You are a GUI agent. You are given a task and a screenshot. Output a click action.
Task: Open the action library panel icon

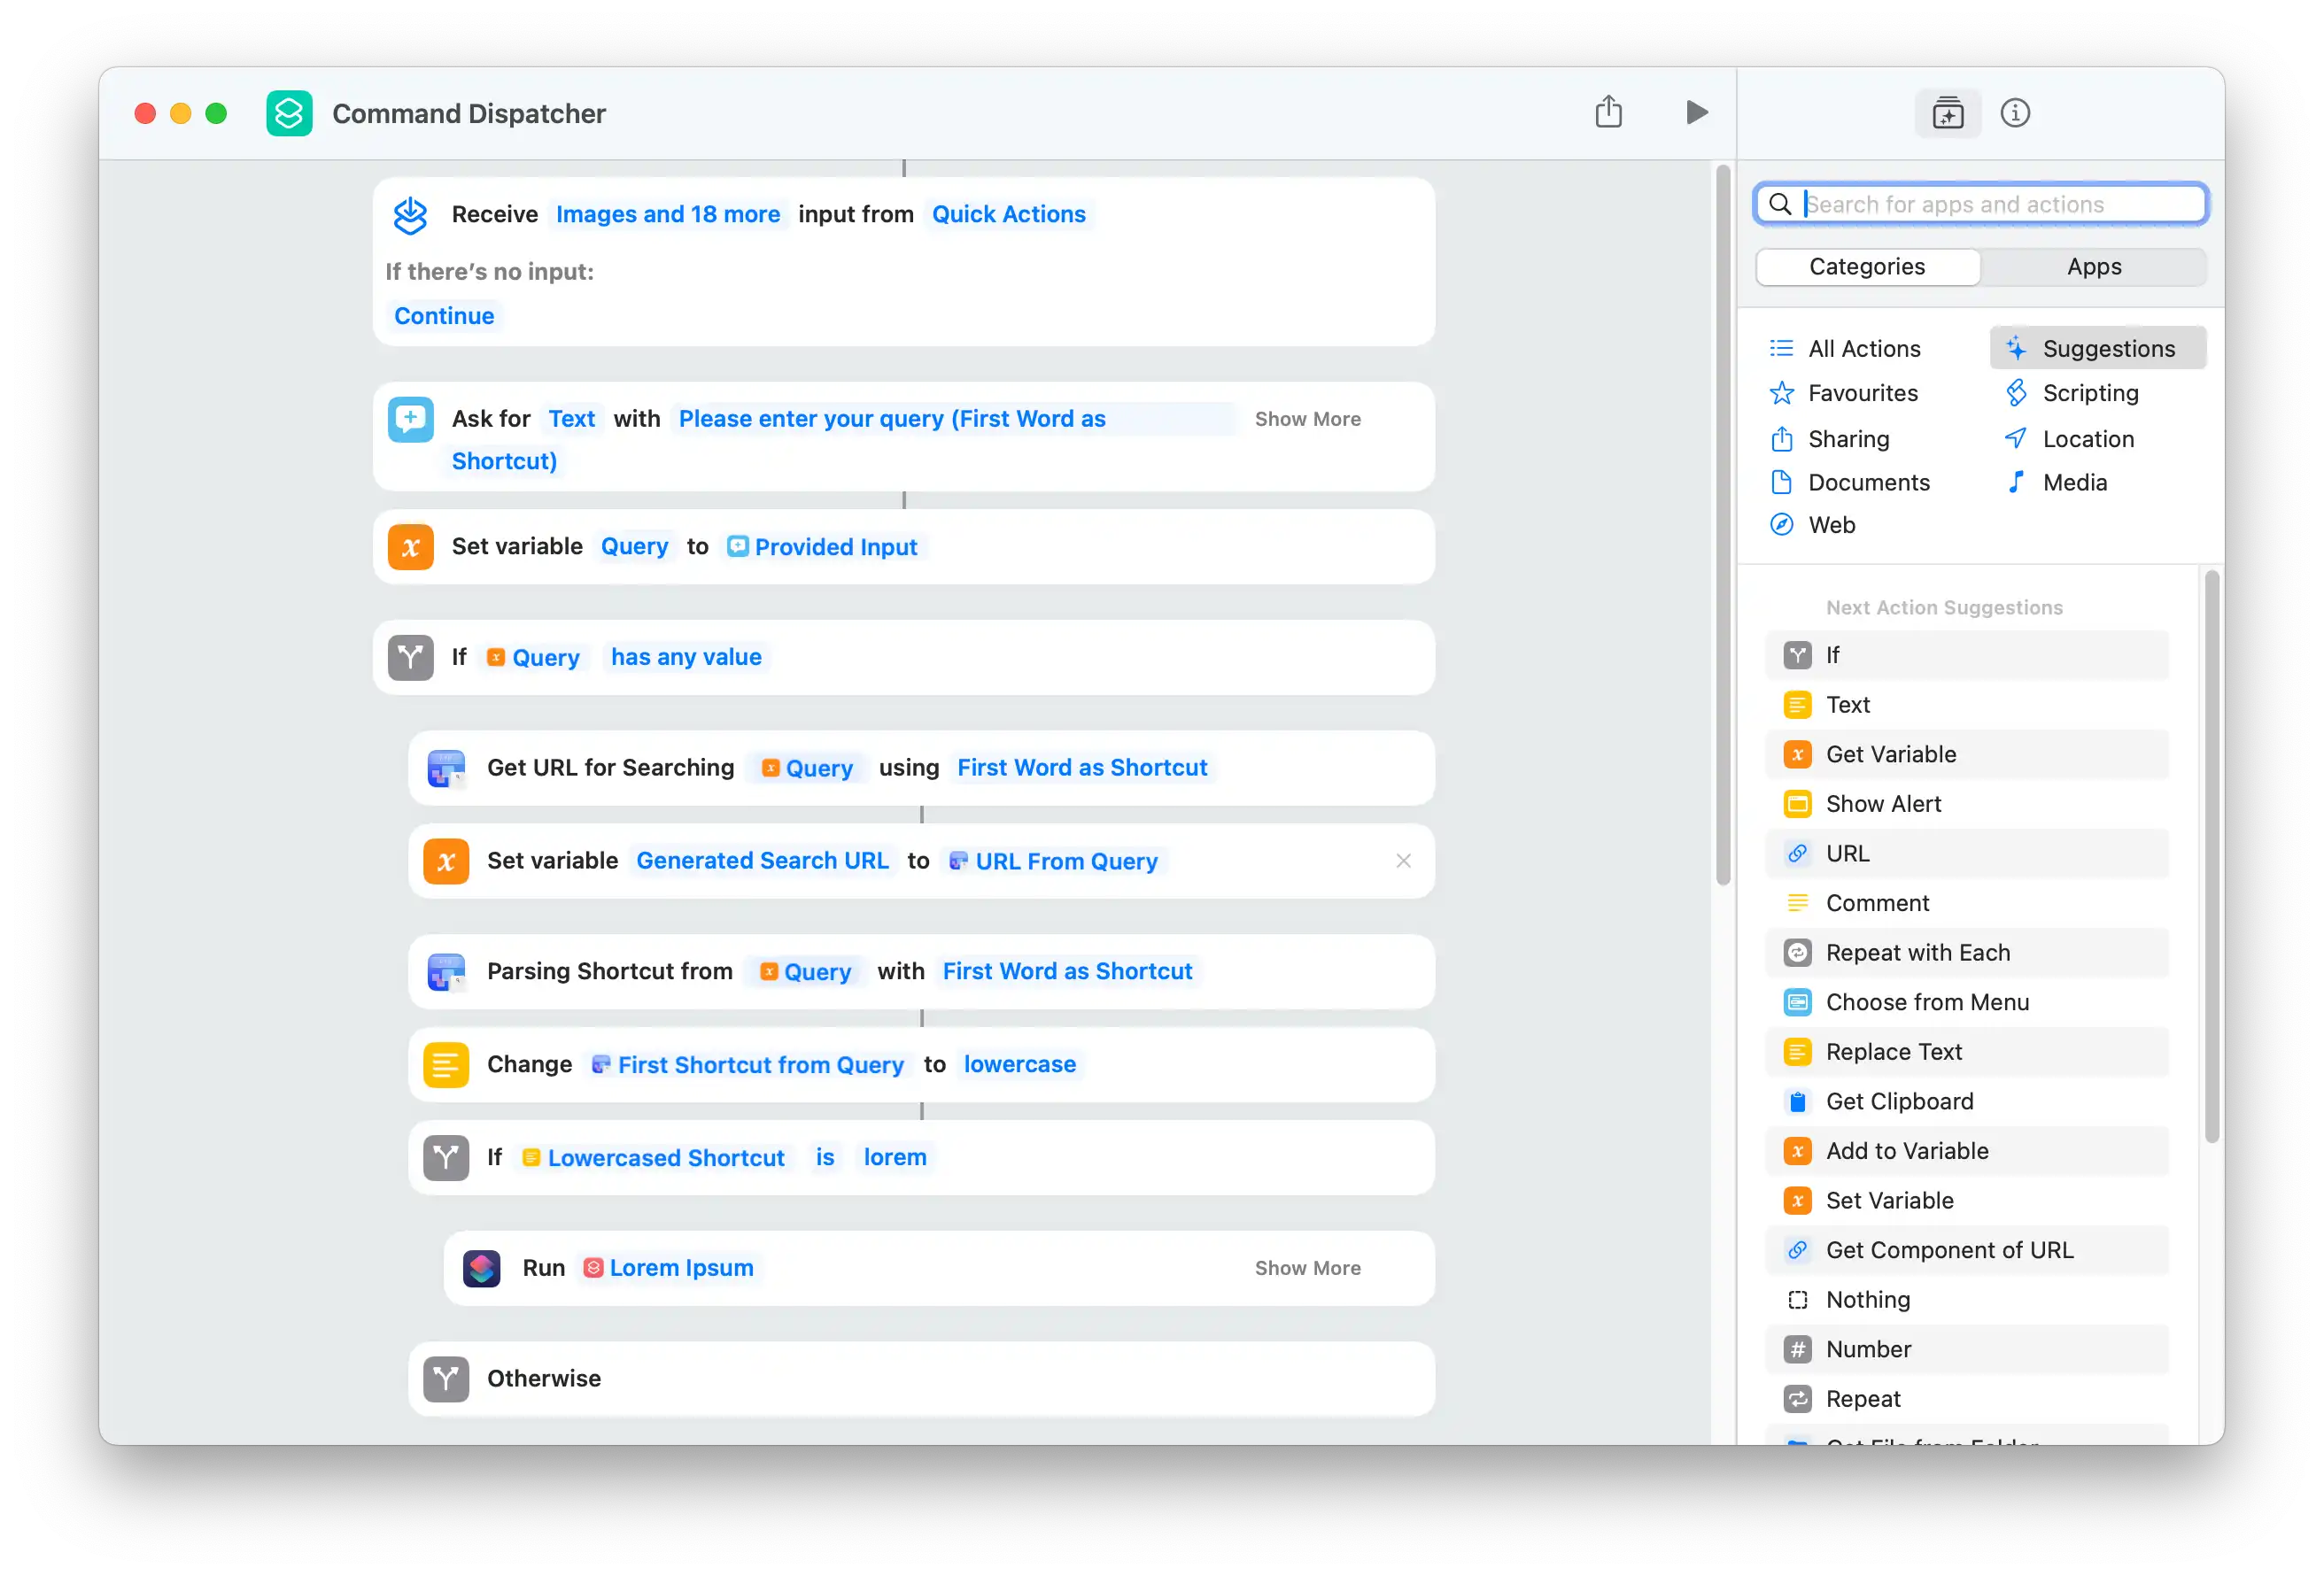click(1947, 113)
